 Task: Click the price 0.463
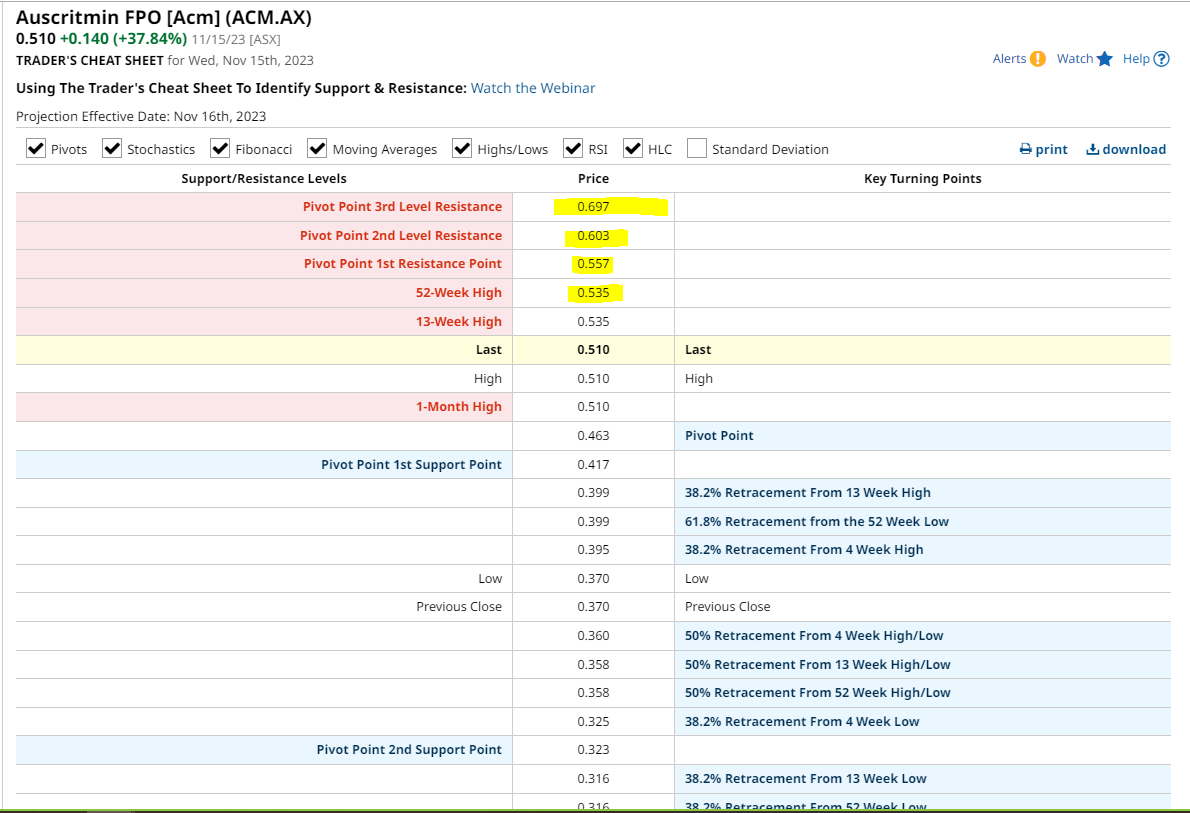click(593, 436)
